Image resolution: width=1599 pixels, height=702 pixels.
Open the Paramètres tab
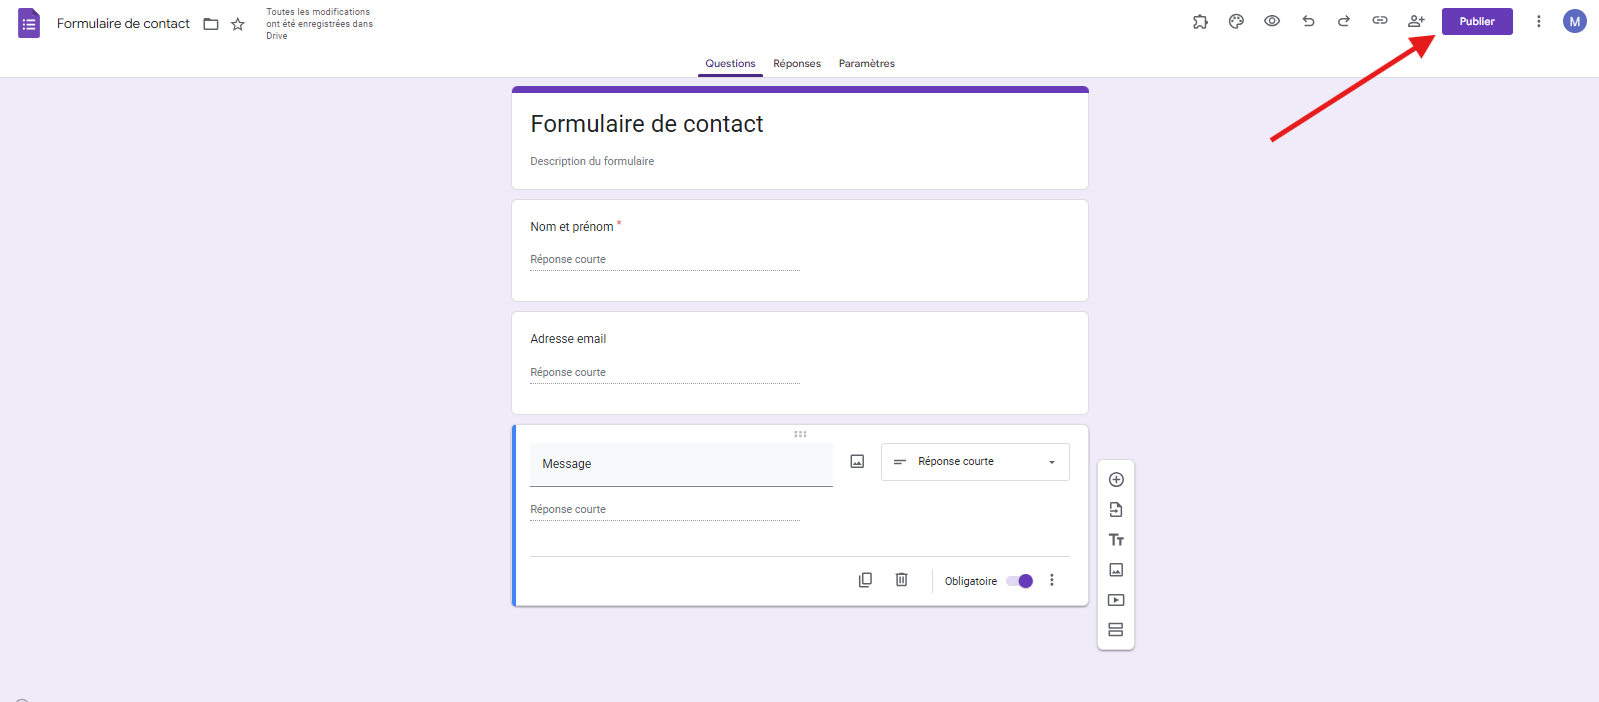click(x=866, y=64)
